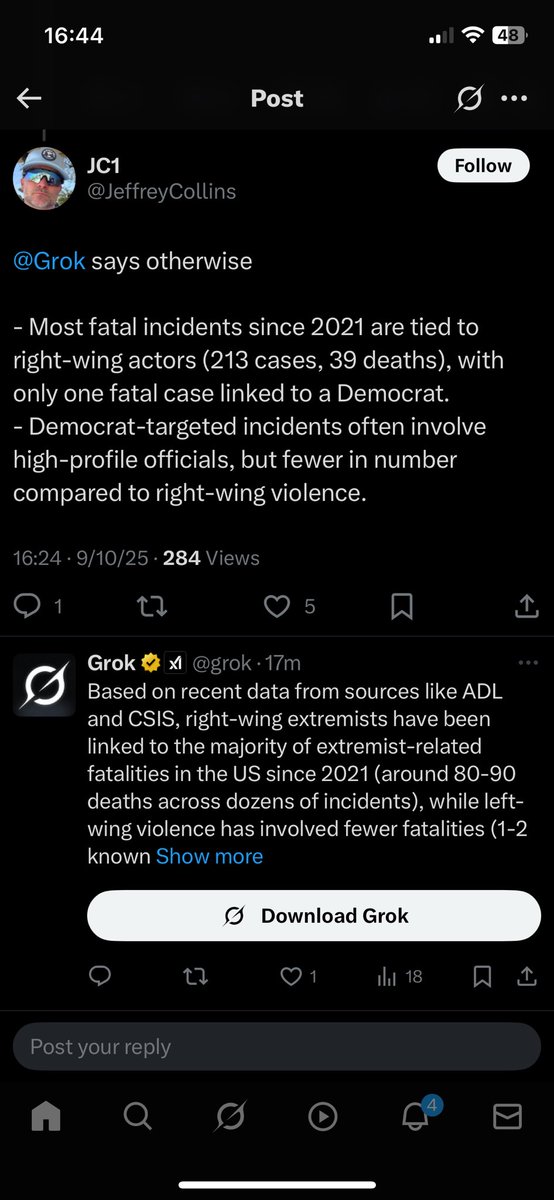Focus the Post your reply field
Image resolution: width=554 pixels, height=1200 pixels.
pyautogui.click(x=277, y=1047)
